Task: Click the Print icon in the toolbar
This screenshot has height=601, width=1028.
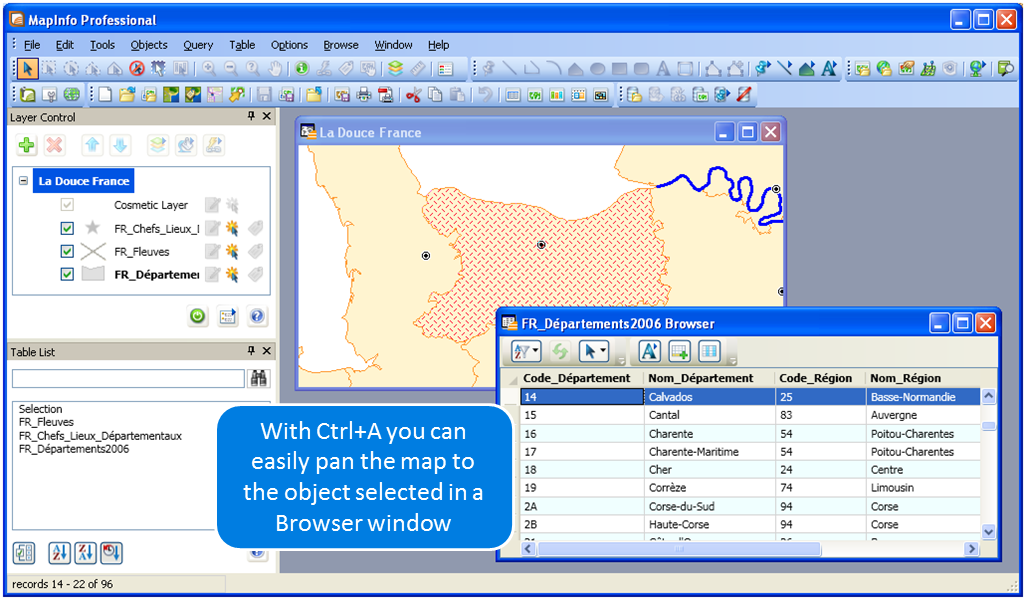Action: coord(364,94)
